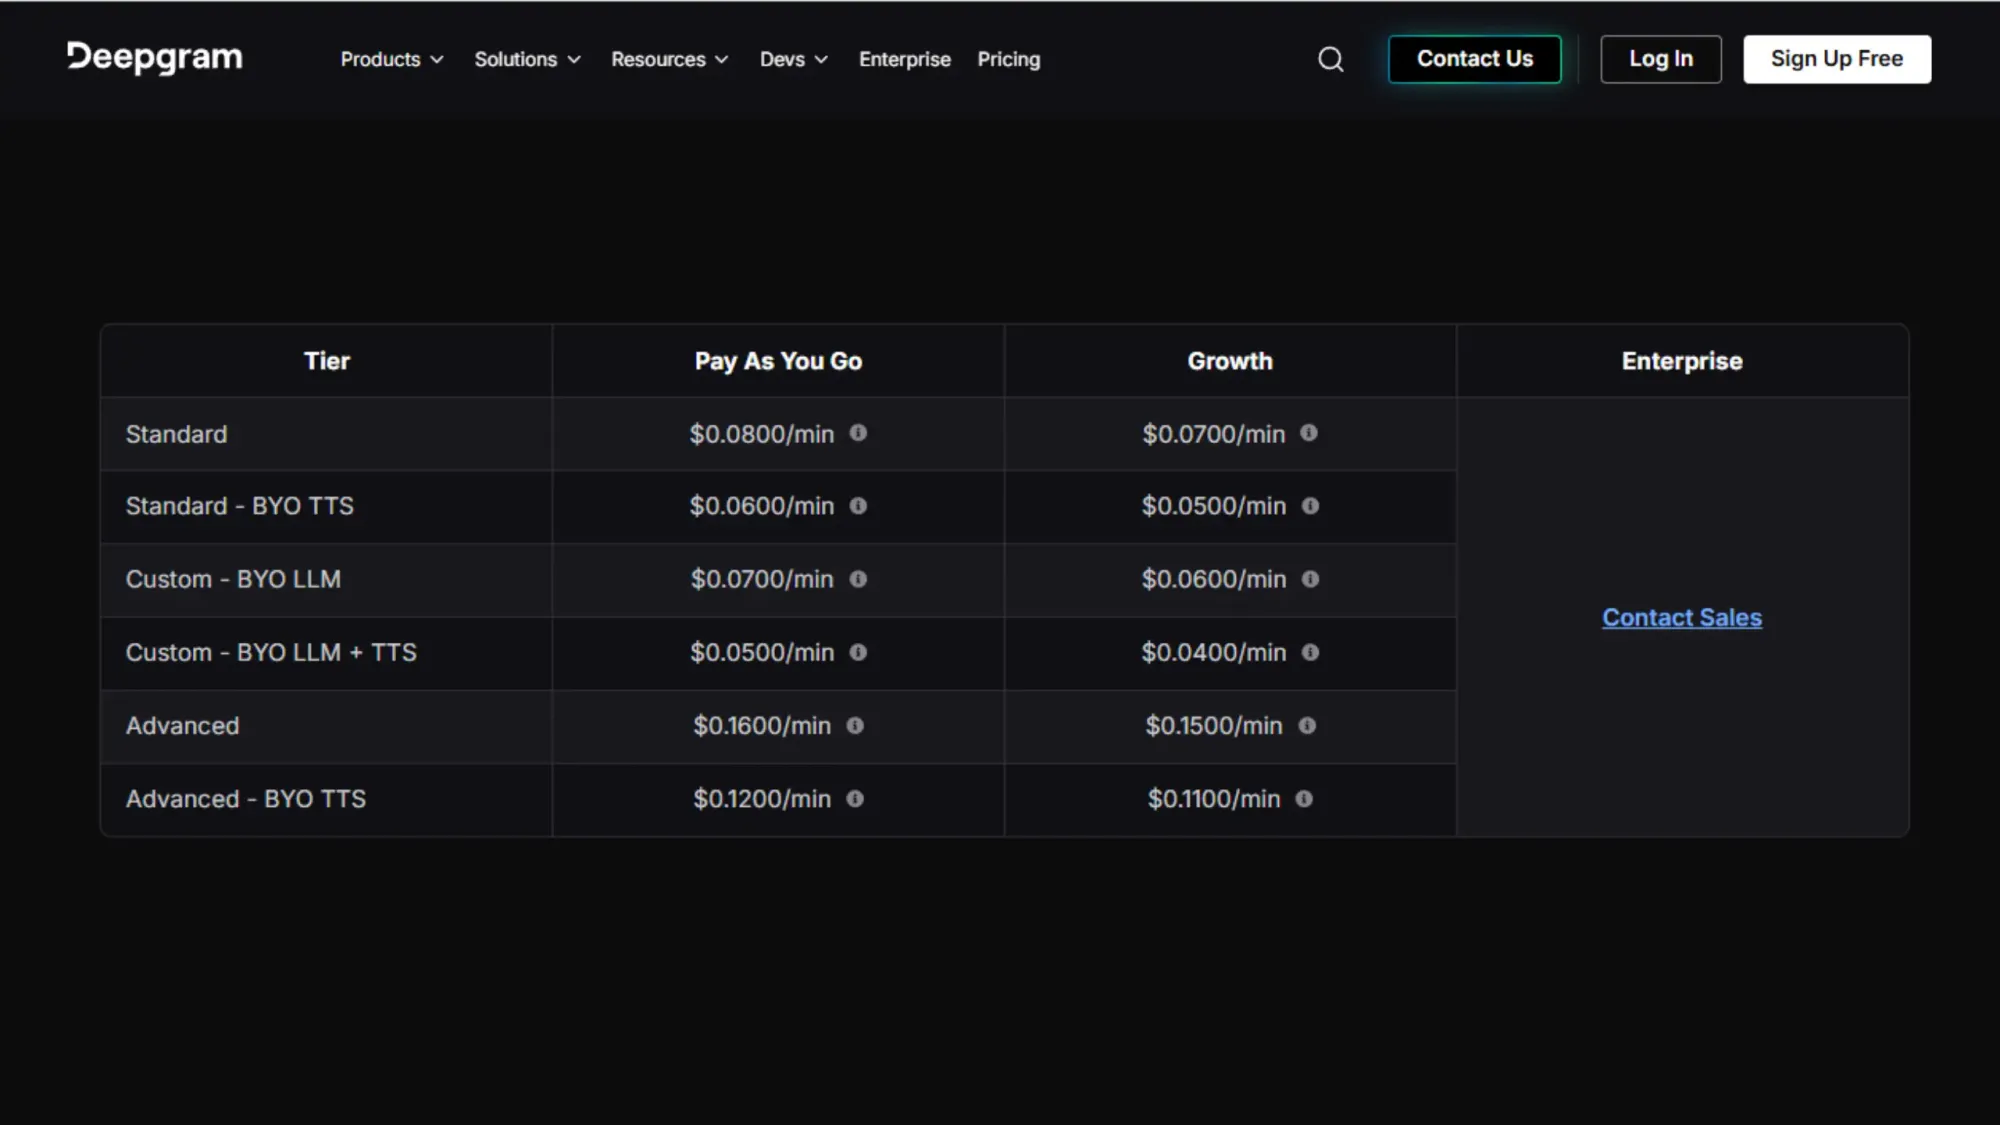Click the info icon next to Custom - BYO LLM + TTS Pay-As-You-Go

click(858, 652)
